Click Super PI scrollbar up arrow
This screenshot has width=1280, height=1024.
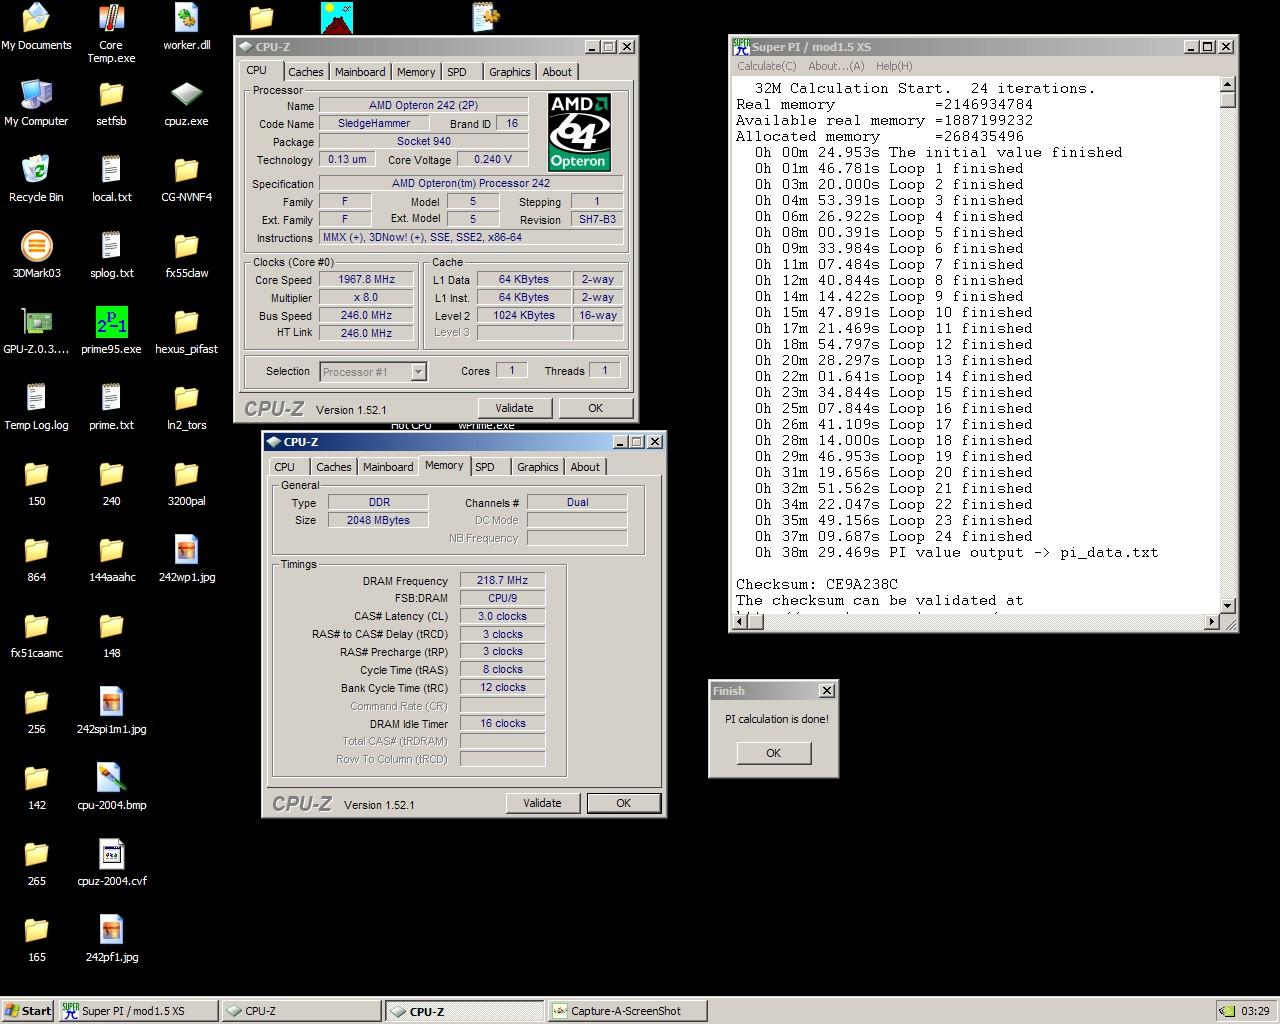click(1228, 85)
